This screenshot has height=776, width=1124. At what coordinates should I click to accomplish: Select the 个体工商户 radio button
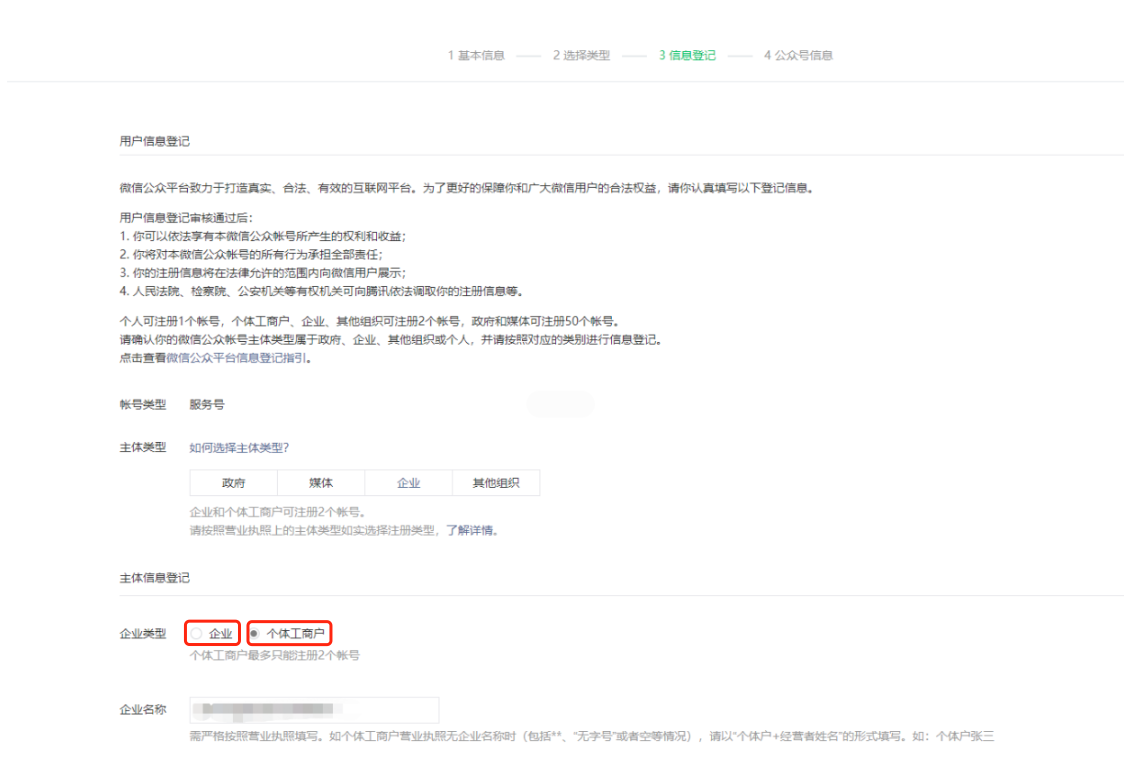[255, 633]
